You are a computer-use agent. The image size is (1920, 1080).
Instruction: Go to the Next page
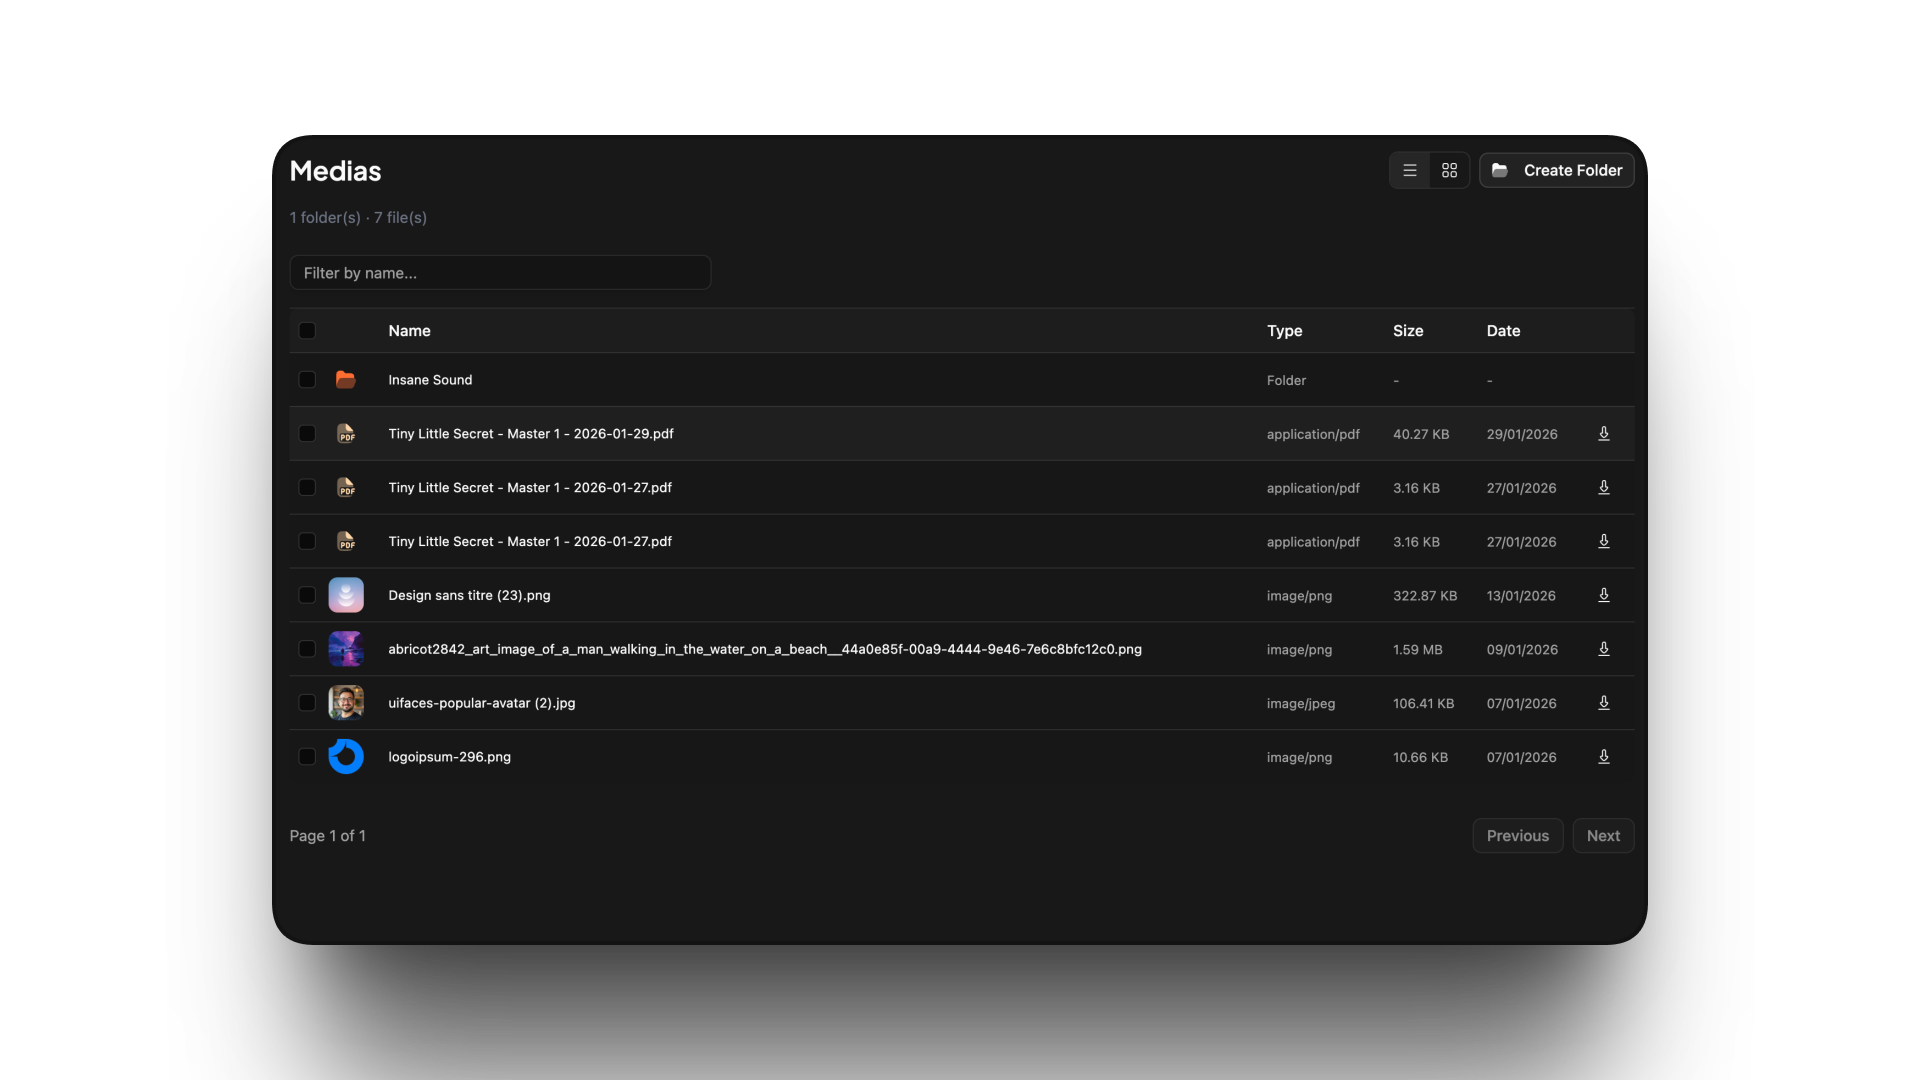1602,836
